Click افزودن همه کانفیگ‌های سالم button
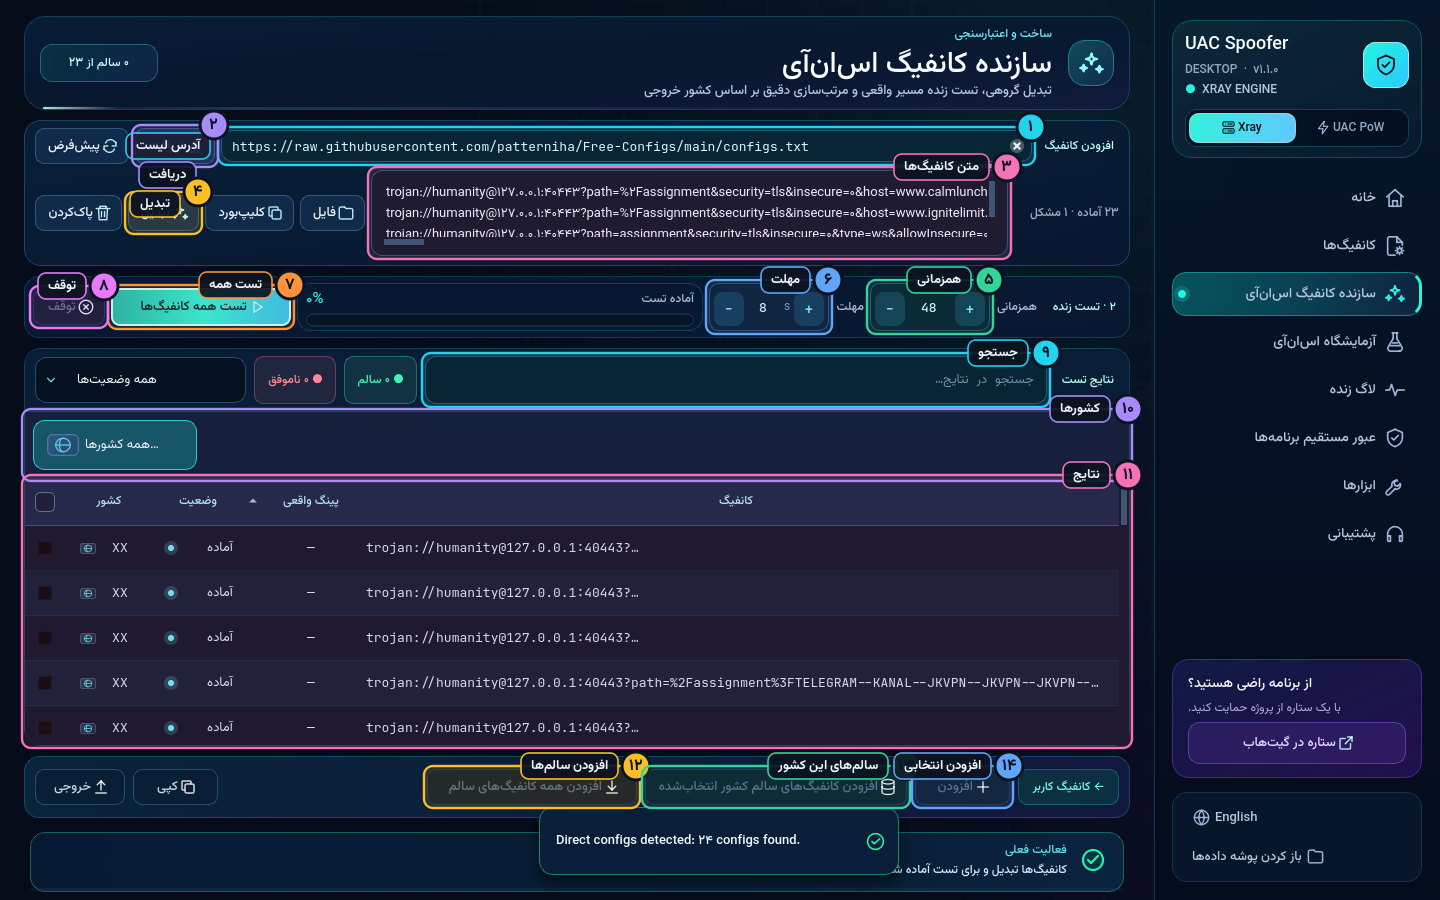The height and width of the screenshot is (900, 1440). (532, 787)
